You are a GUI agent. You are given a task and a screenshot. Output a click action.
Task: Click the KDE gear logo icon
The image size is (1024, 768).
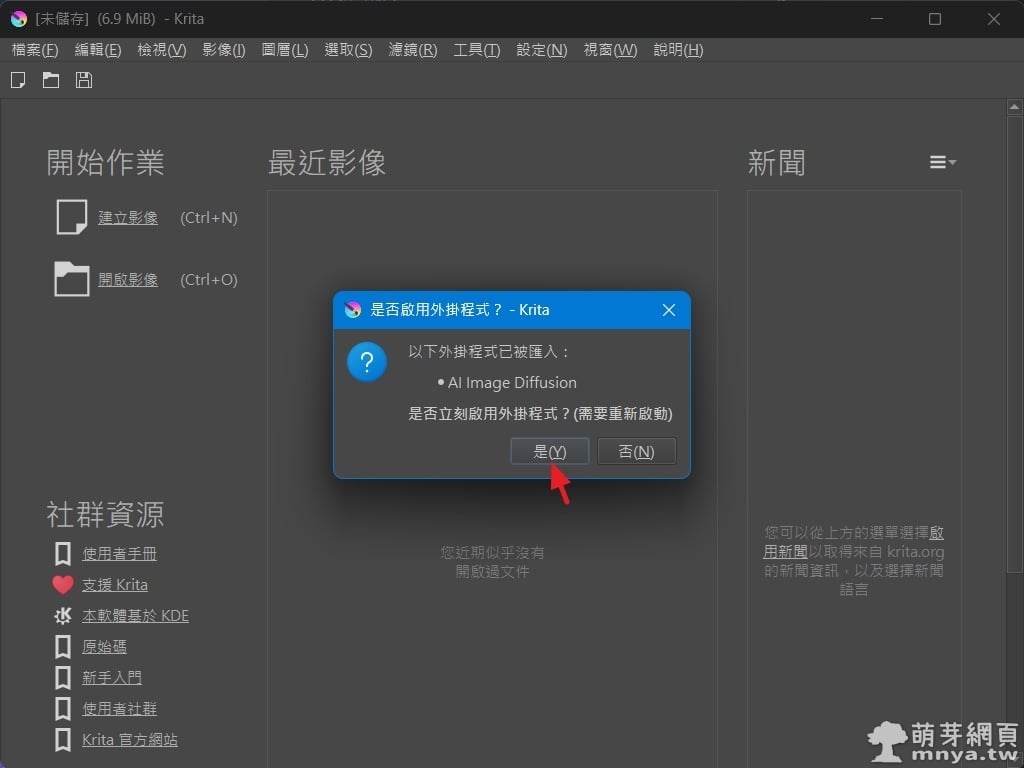pos(63,616)
